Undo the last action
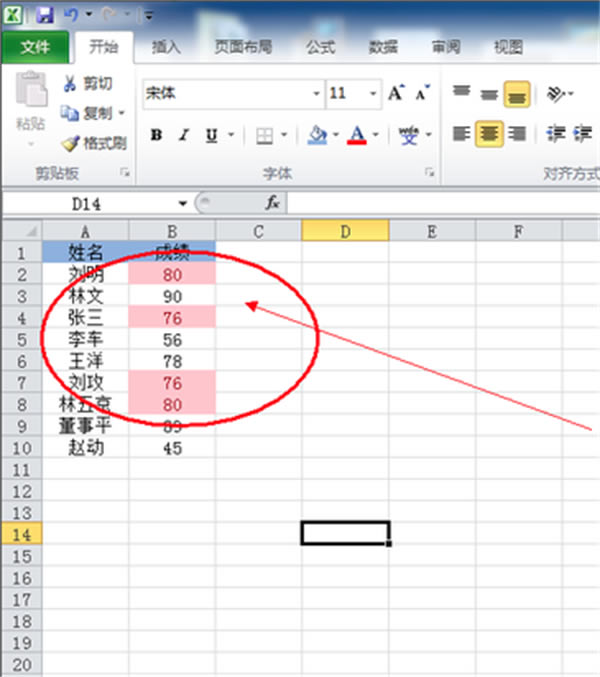 71,15
